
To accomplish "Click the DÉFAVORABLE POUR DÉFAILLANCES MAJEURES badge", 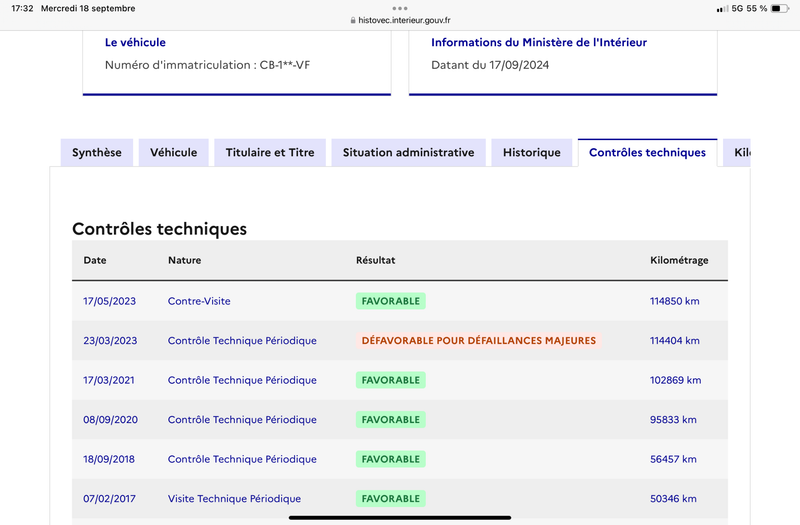I will 479,340.
